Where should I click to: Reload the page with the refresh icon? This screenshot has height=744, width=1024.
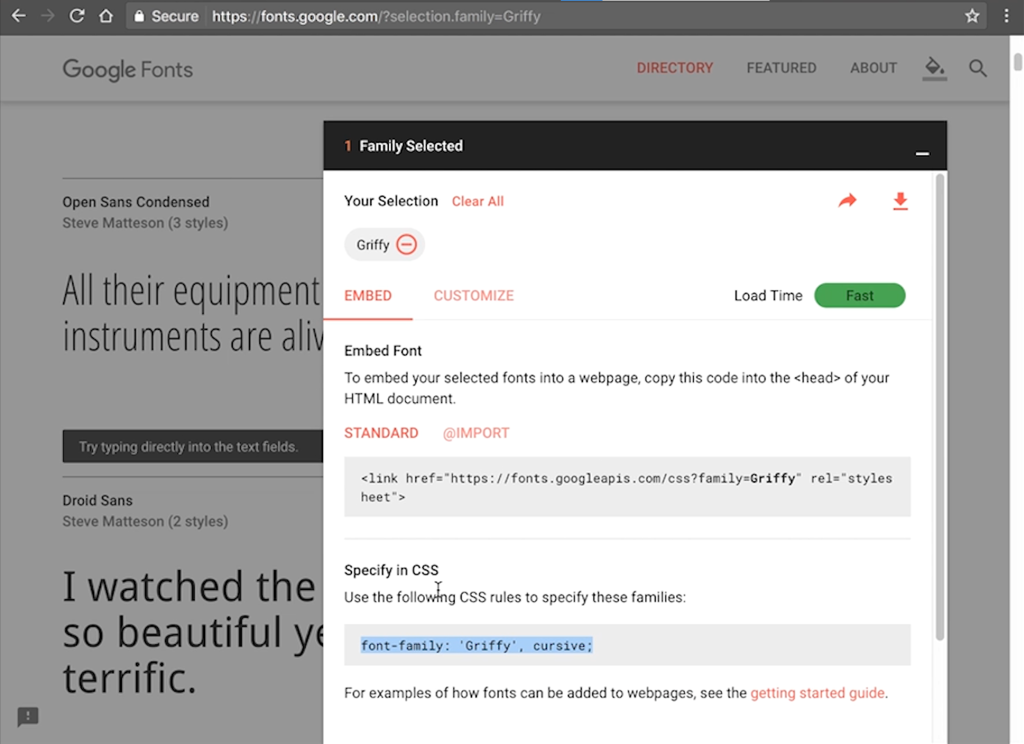(x=77, y=16)
